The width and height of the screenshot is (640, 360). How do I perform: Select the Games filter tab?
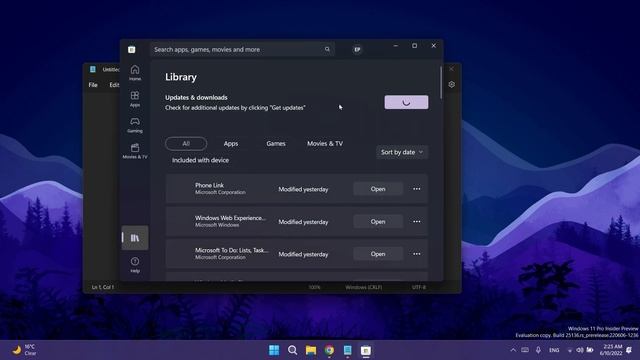[276, 144]
